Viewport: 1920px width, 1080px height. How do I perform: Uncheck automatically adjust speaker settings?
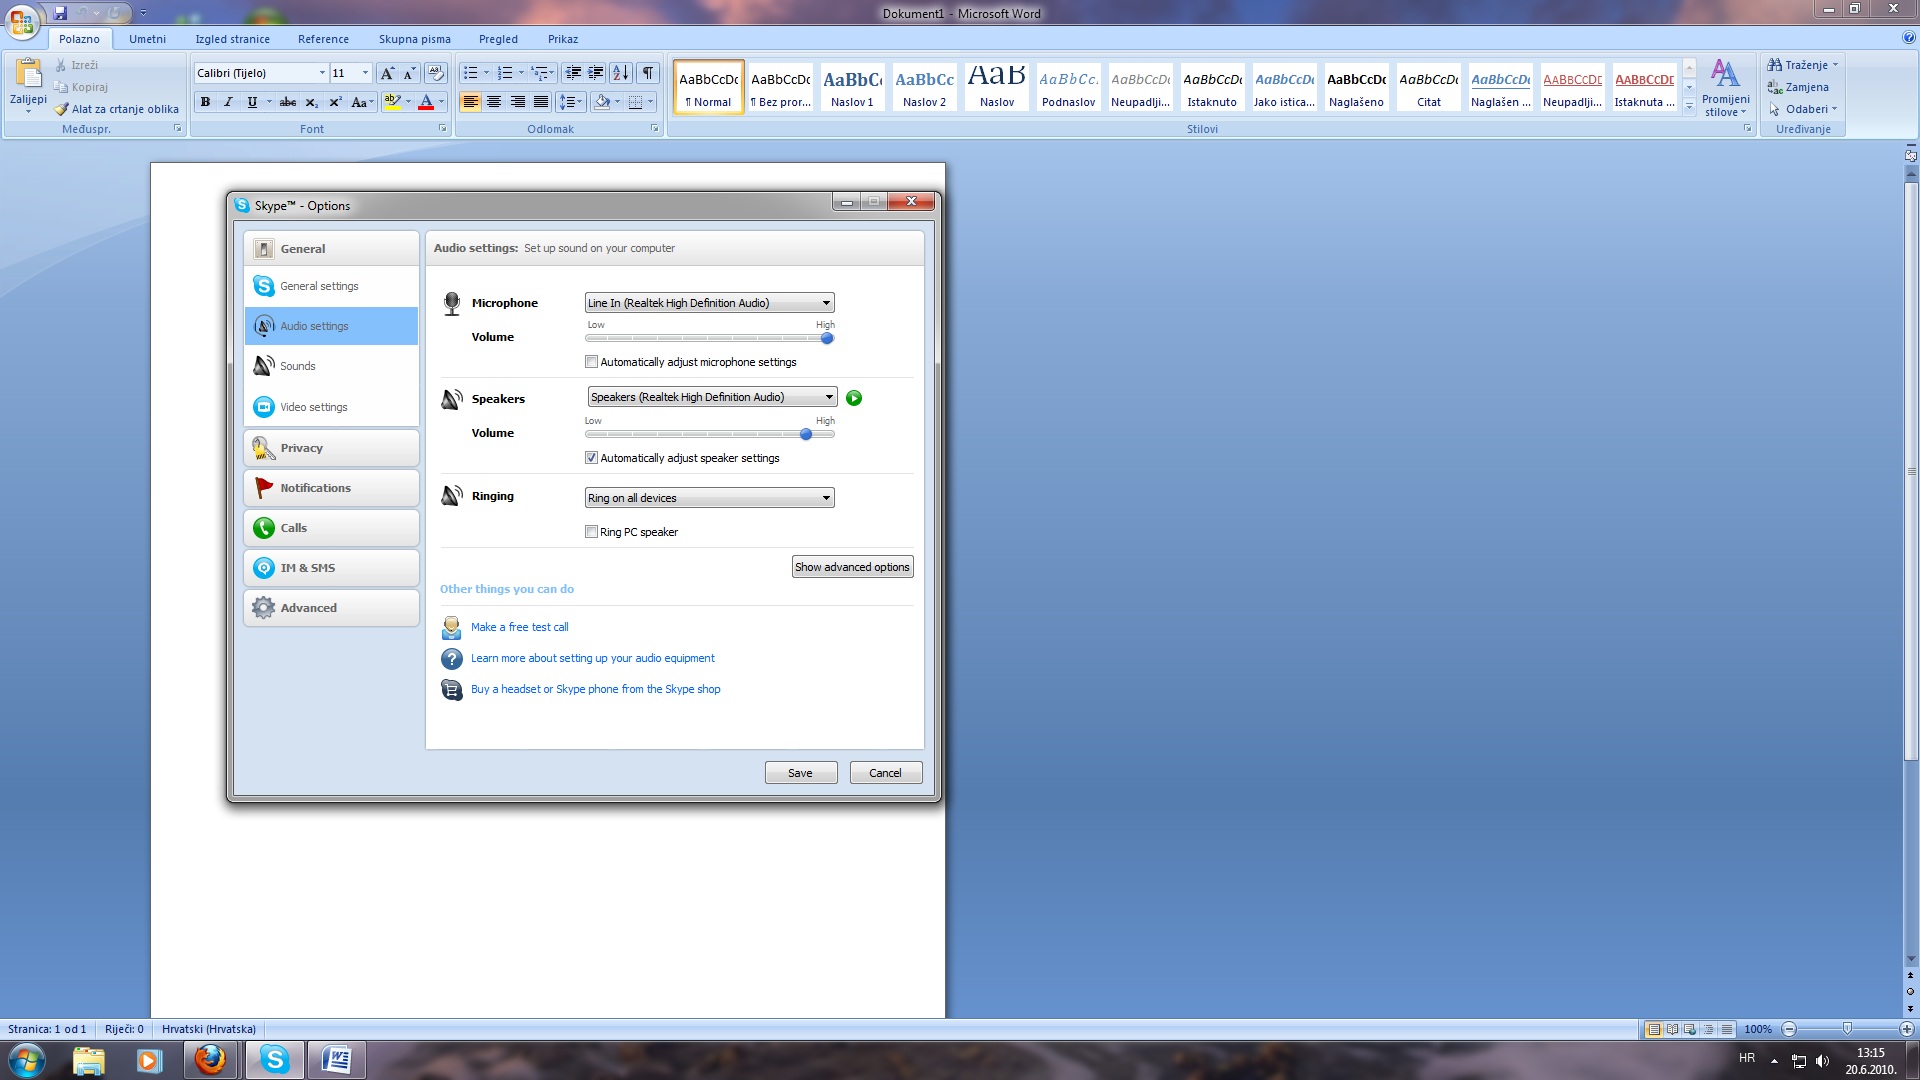click(591, 458)
